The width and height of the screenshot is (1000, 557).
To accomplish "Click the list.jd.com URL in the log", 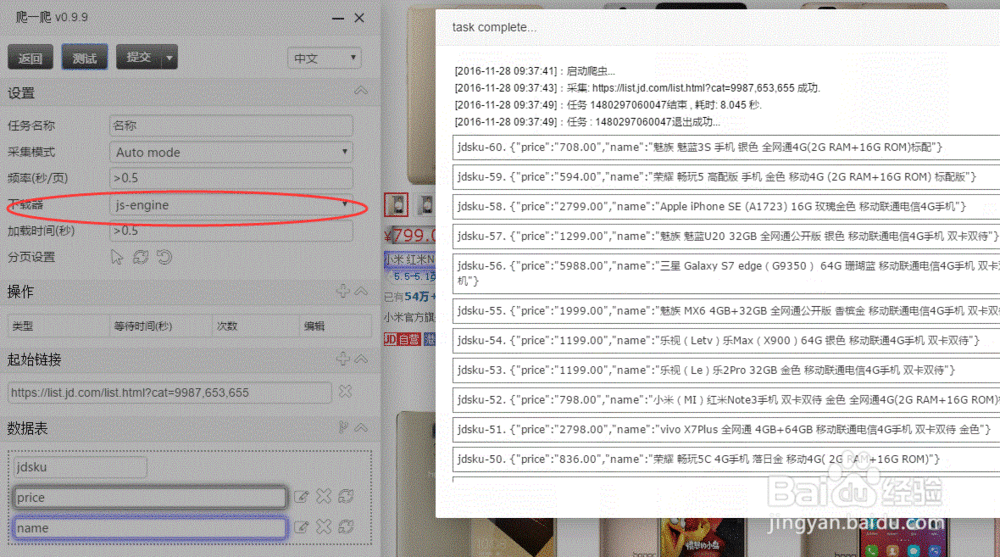I will coord(693,88).
